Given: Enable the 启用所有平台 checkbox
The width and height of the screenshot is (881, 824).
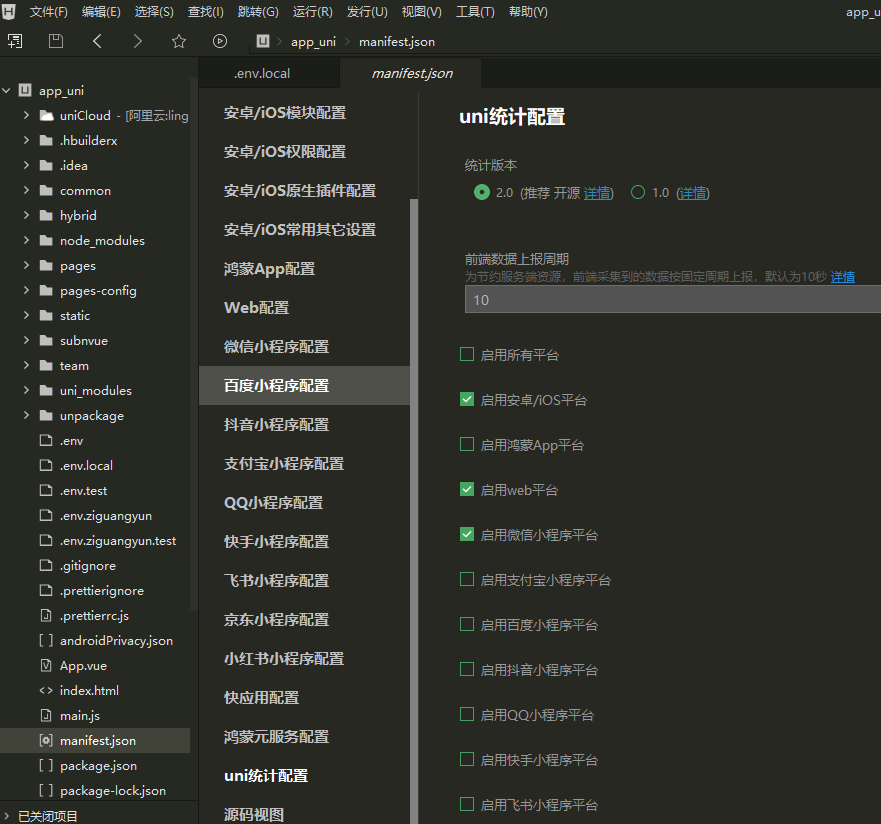Looking at the screenshot, I should pyautogui.click(x=467, y=354).
